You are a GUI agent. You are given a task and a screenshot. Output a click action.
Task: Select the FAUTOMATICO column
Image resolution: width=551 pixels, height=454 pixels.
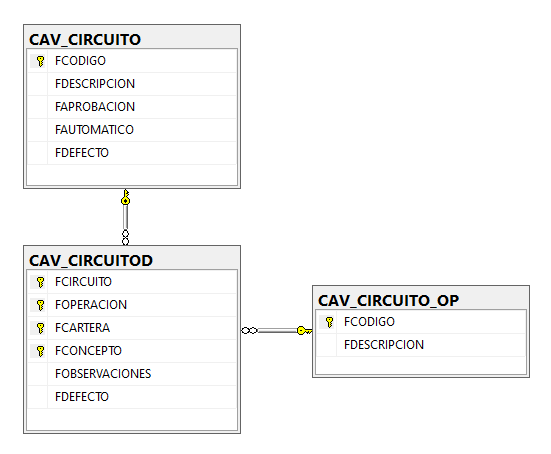click(x=132, y=130)
